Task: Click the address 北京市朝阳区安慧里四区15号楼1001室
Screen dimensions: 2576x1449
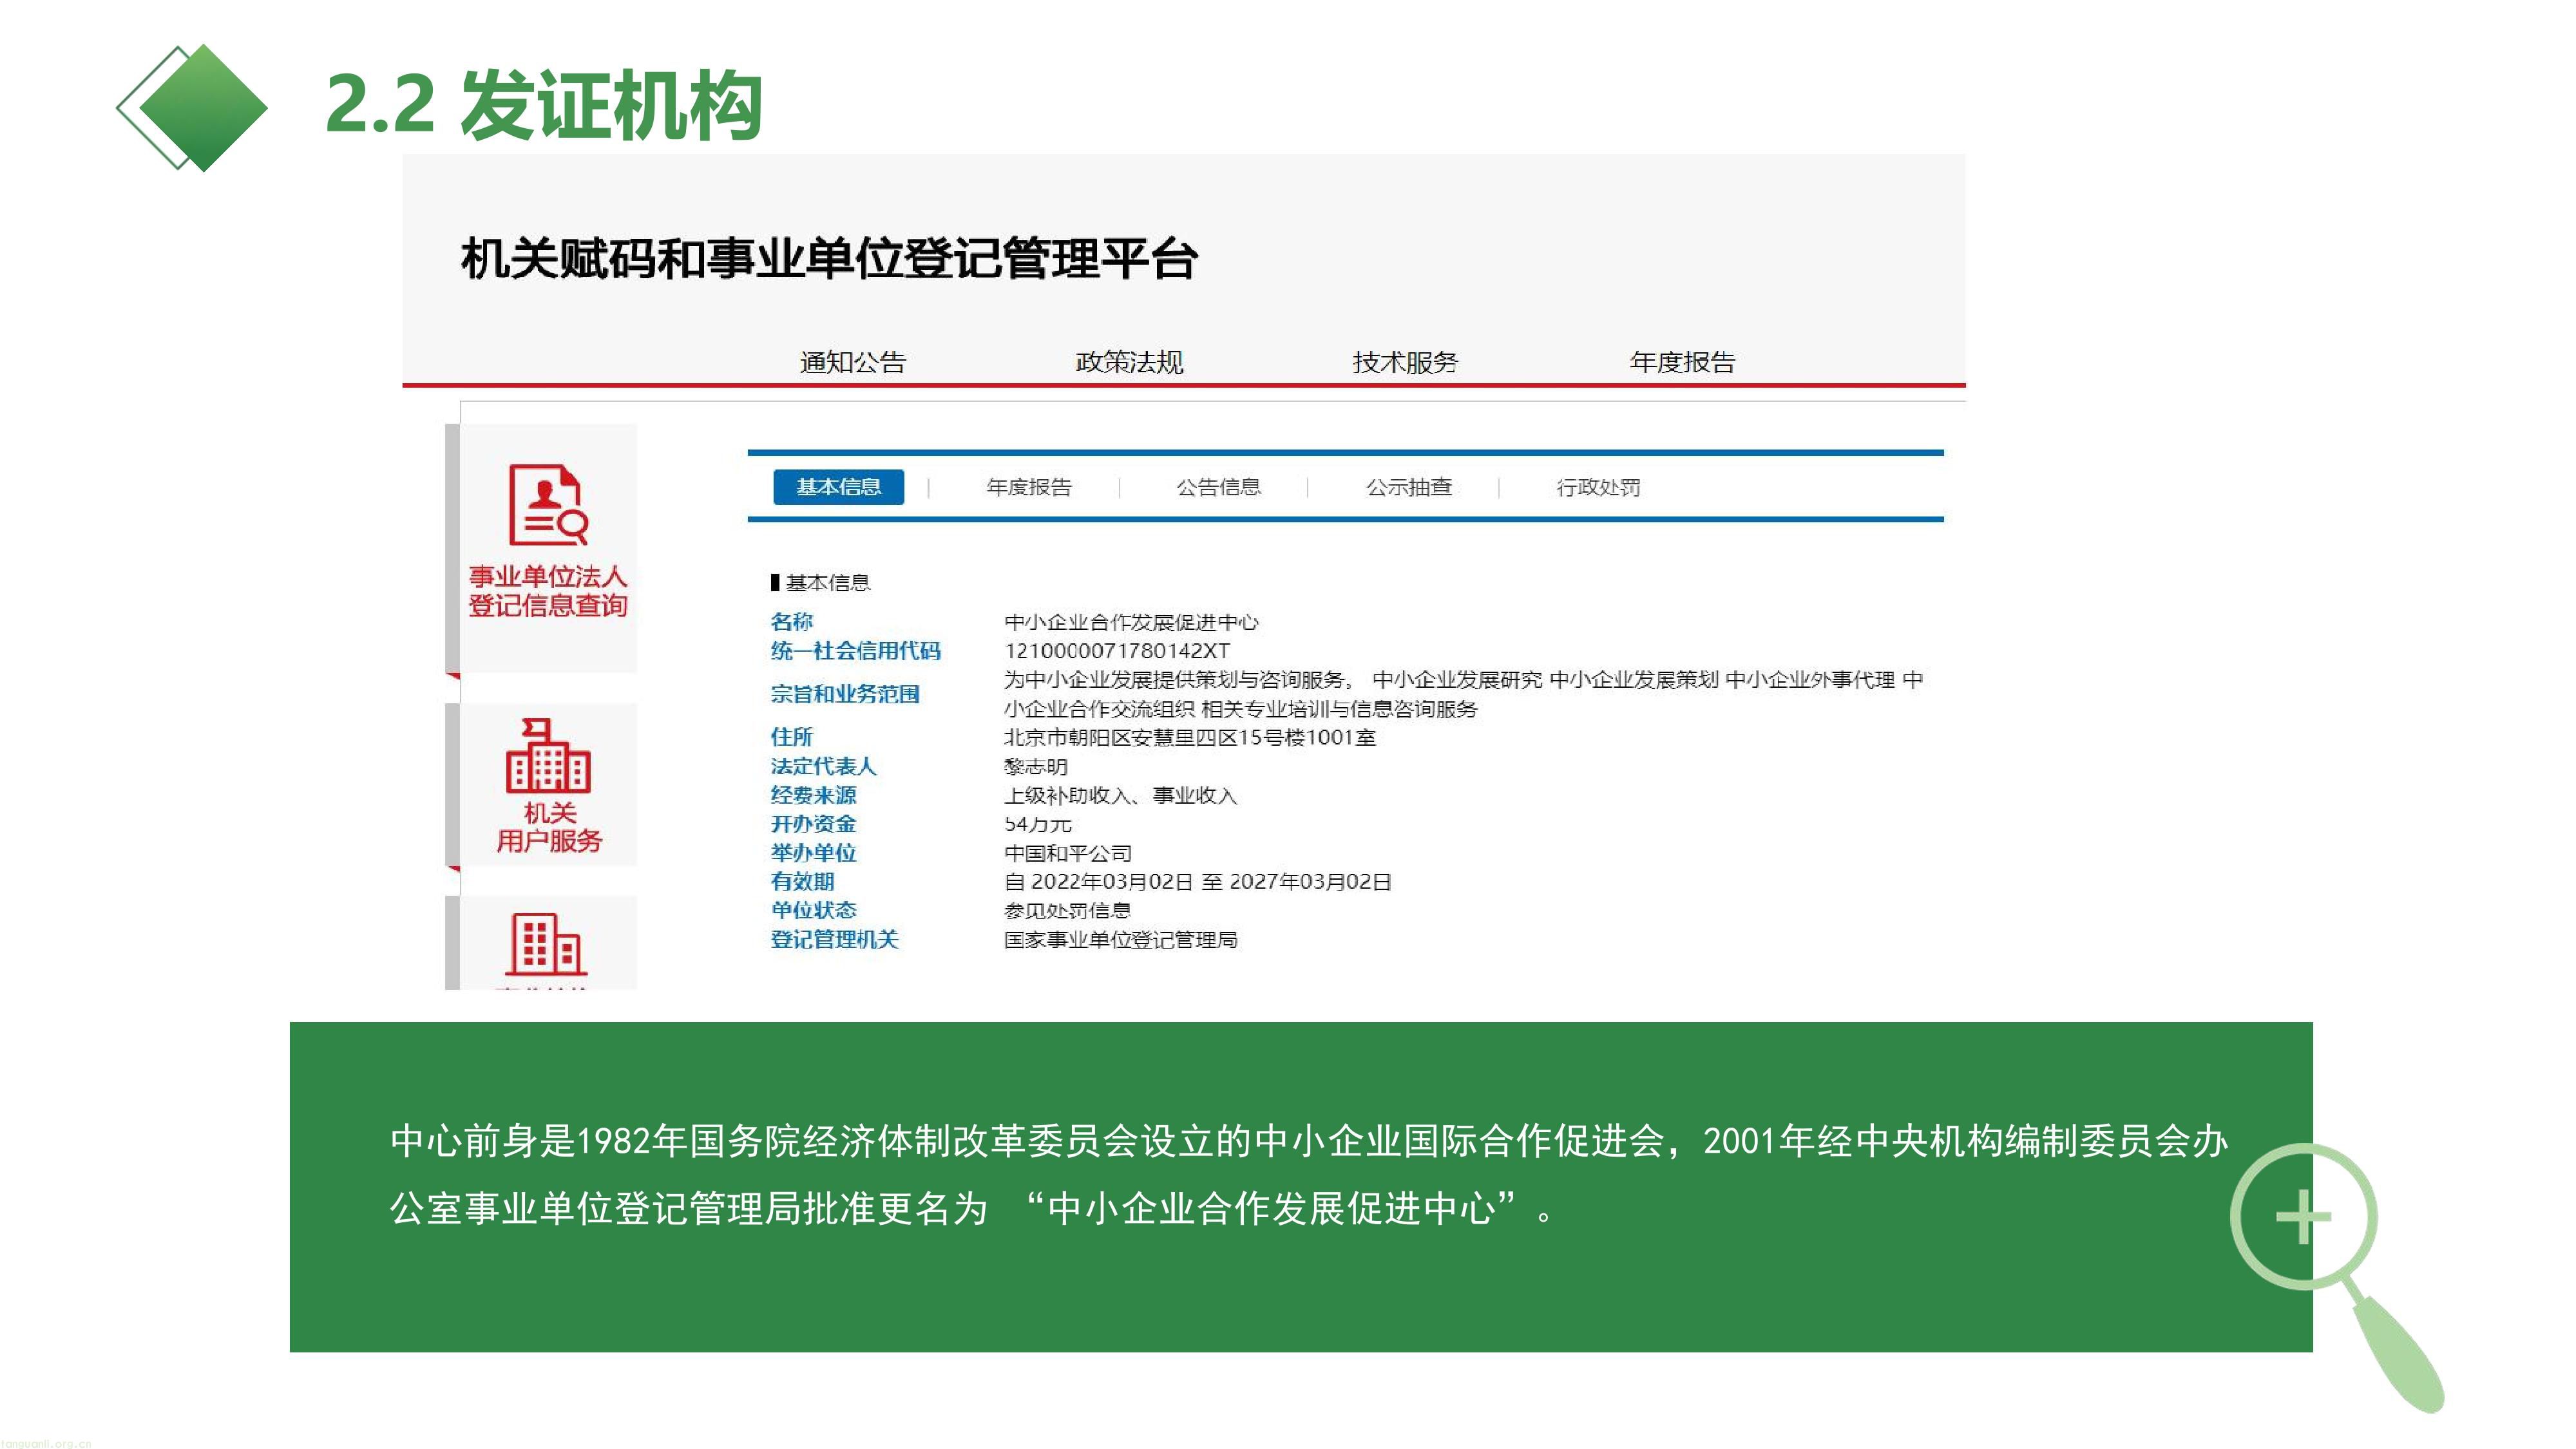Action: point(1190,737)
